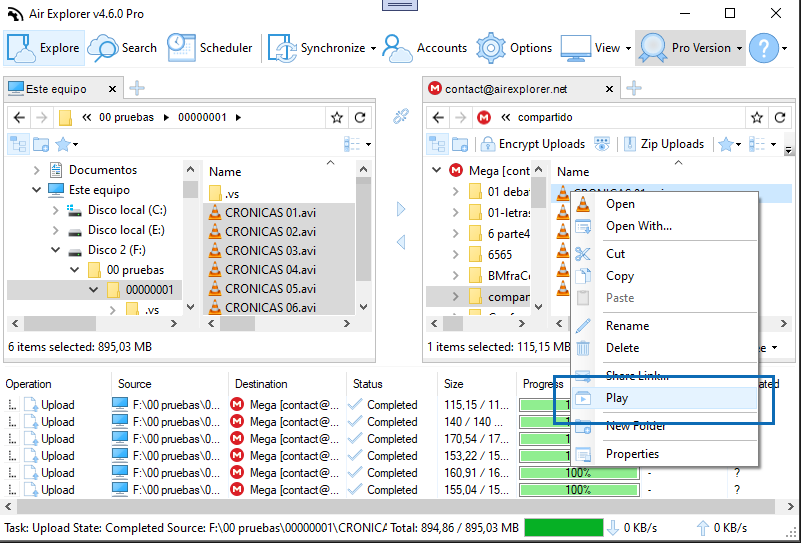
Task: Toggle Zip Uploads
Action: 664,144
